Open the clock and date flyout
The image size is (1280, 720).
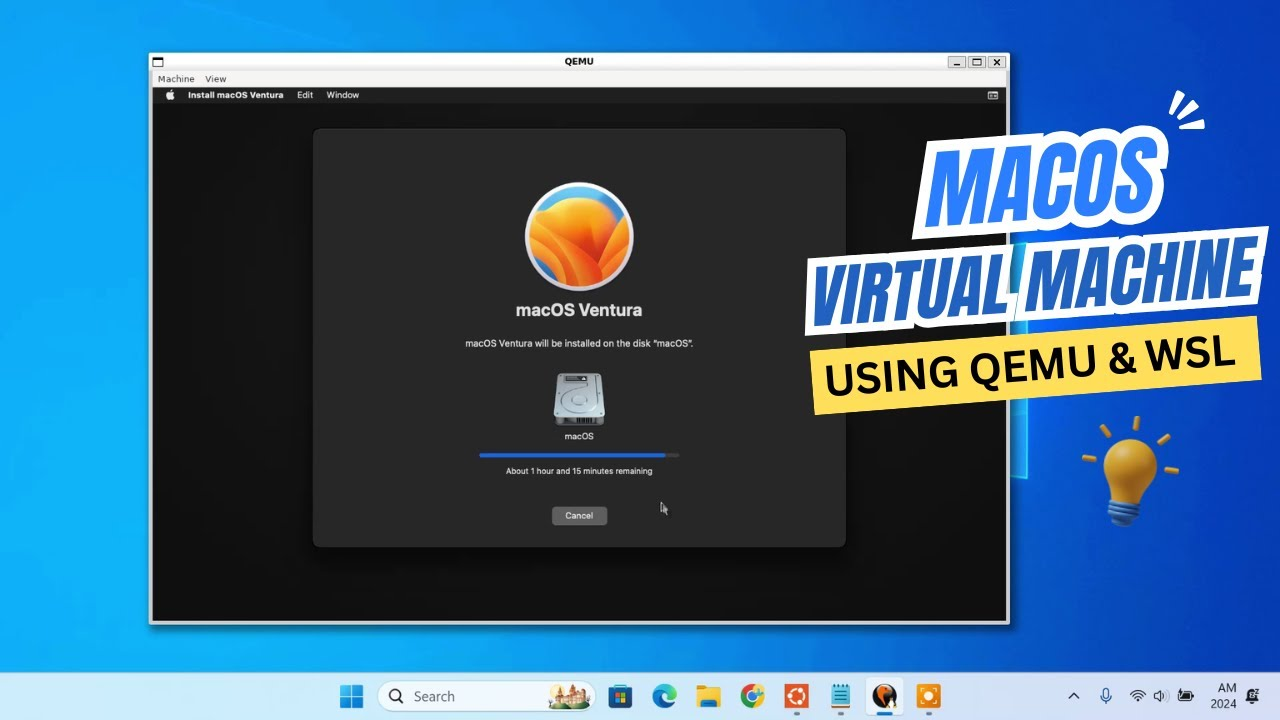coord(1224,696)
